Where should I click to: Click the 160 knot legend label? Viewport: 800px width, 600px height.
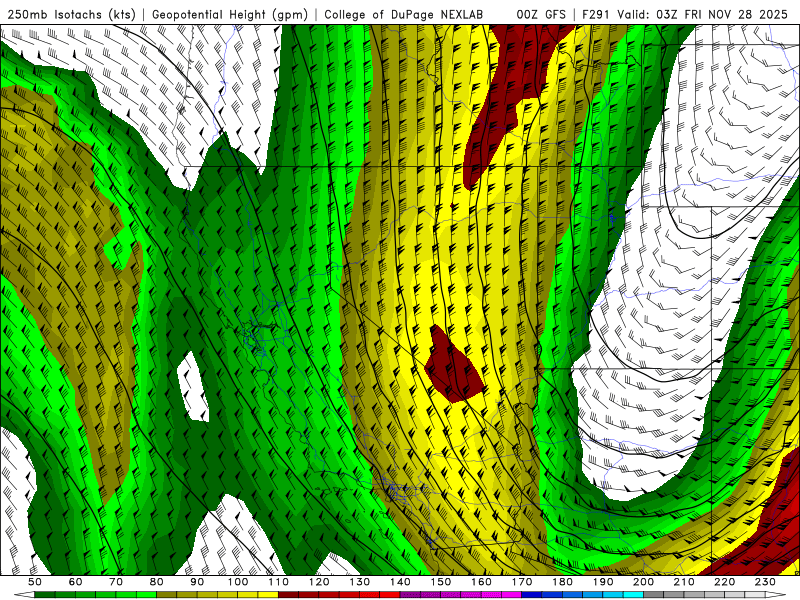pyautogui.click(x=481, y=582)
